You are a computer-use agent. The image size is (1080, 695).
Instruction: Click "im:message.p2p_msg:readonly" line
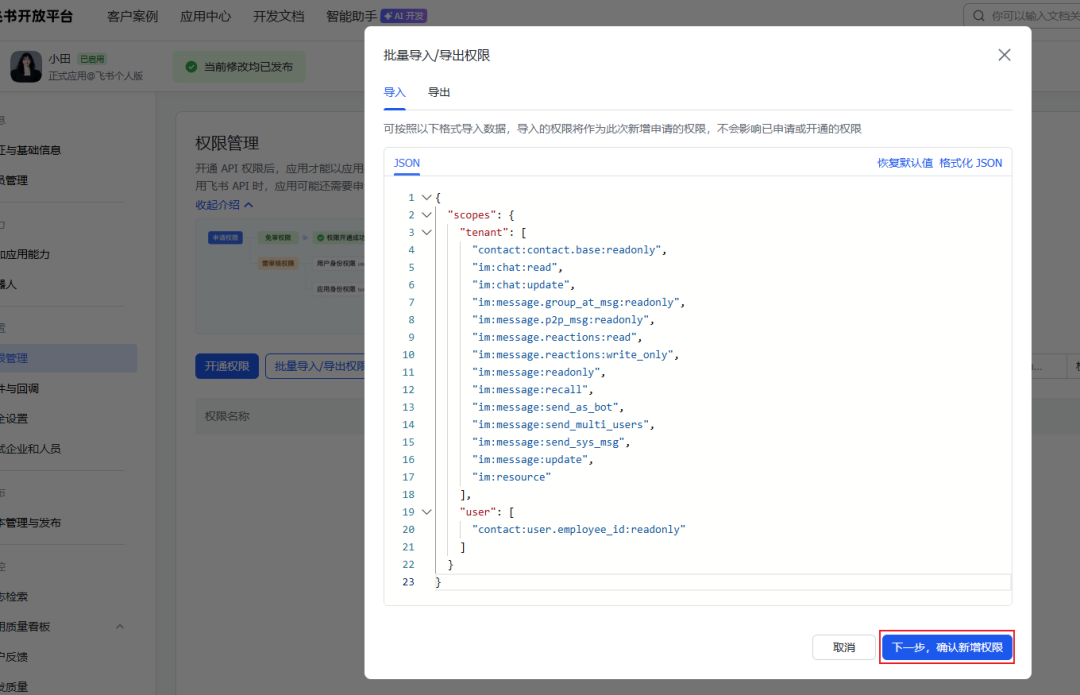[x=563, y=320]
